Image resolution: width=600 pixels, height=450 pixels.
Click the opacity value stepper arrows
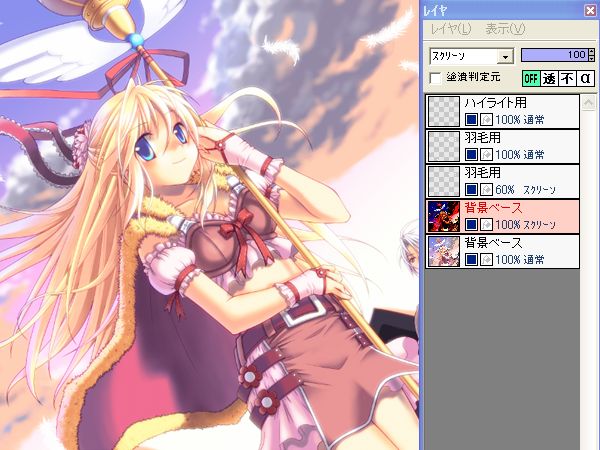point(590,55)
